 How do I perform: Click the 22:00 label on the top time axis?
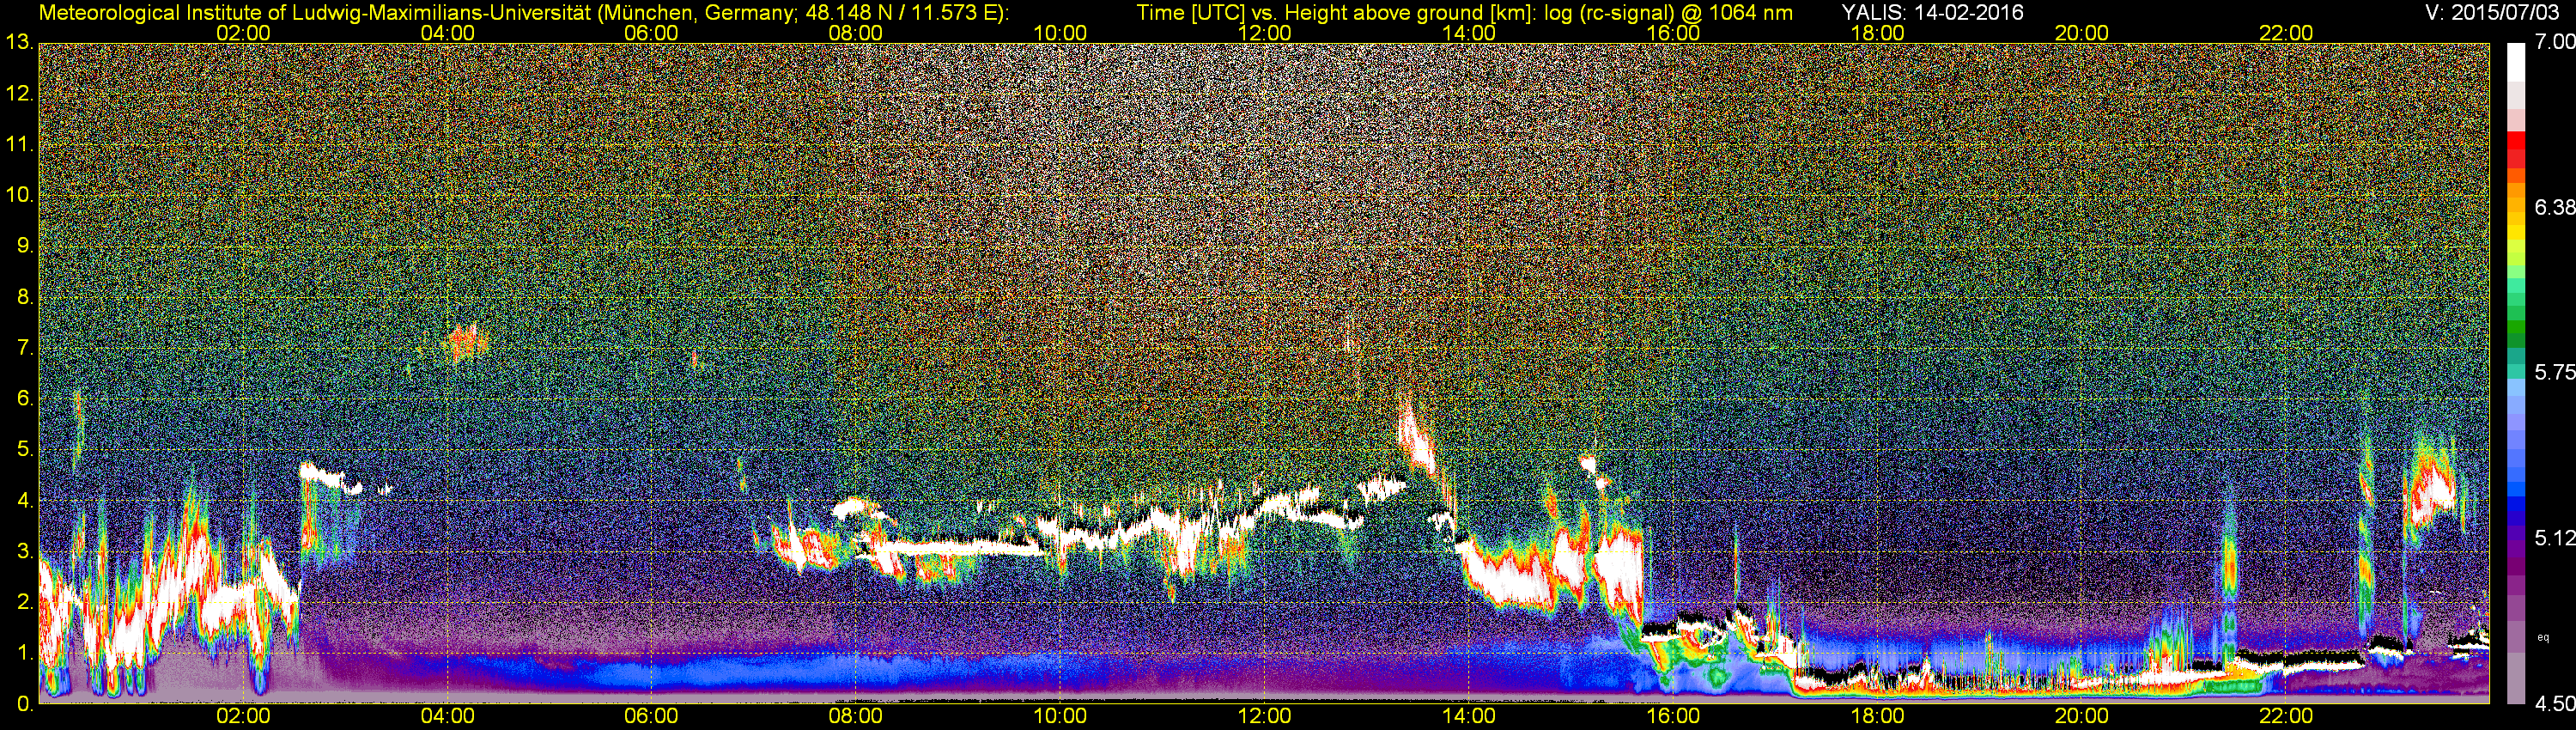coord(2286,33)
